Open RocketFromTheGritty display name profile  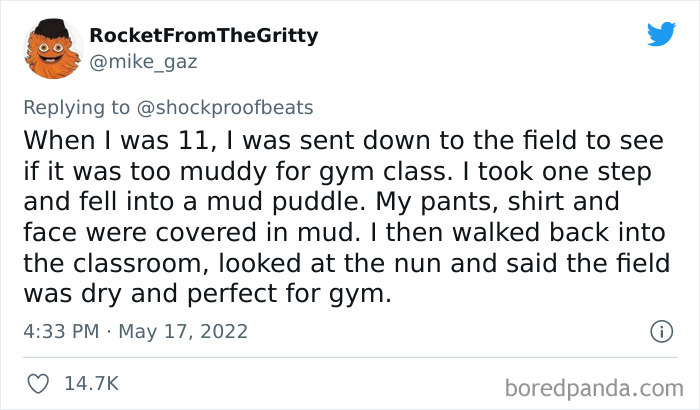point(203,36)
